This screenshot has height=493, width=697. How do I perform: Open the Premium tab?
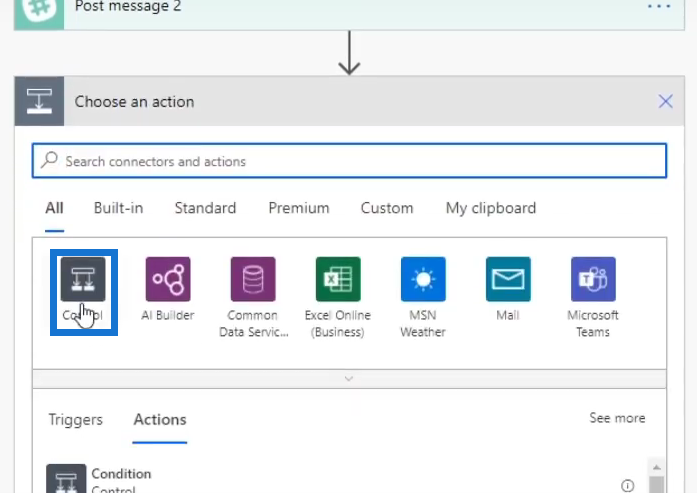point(299,208)
